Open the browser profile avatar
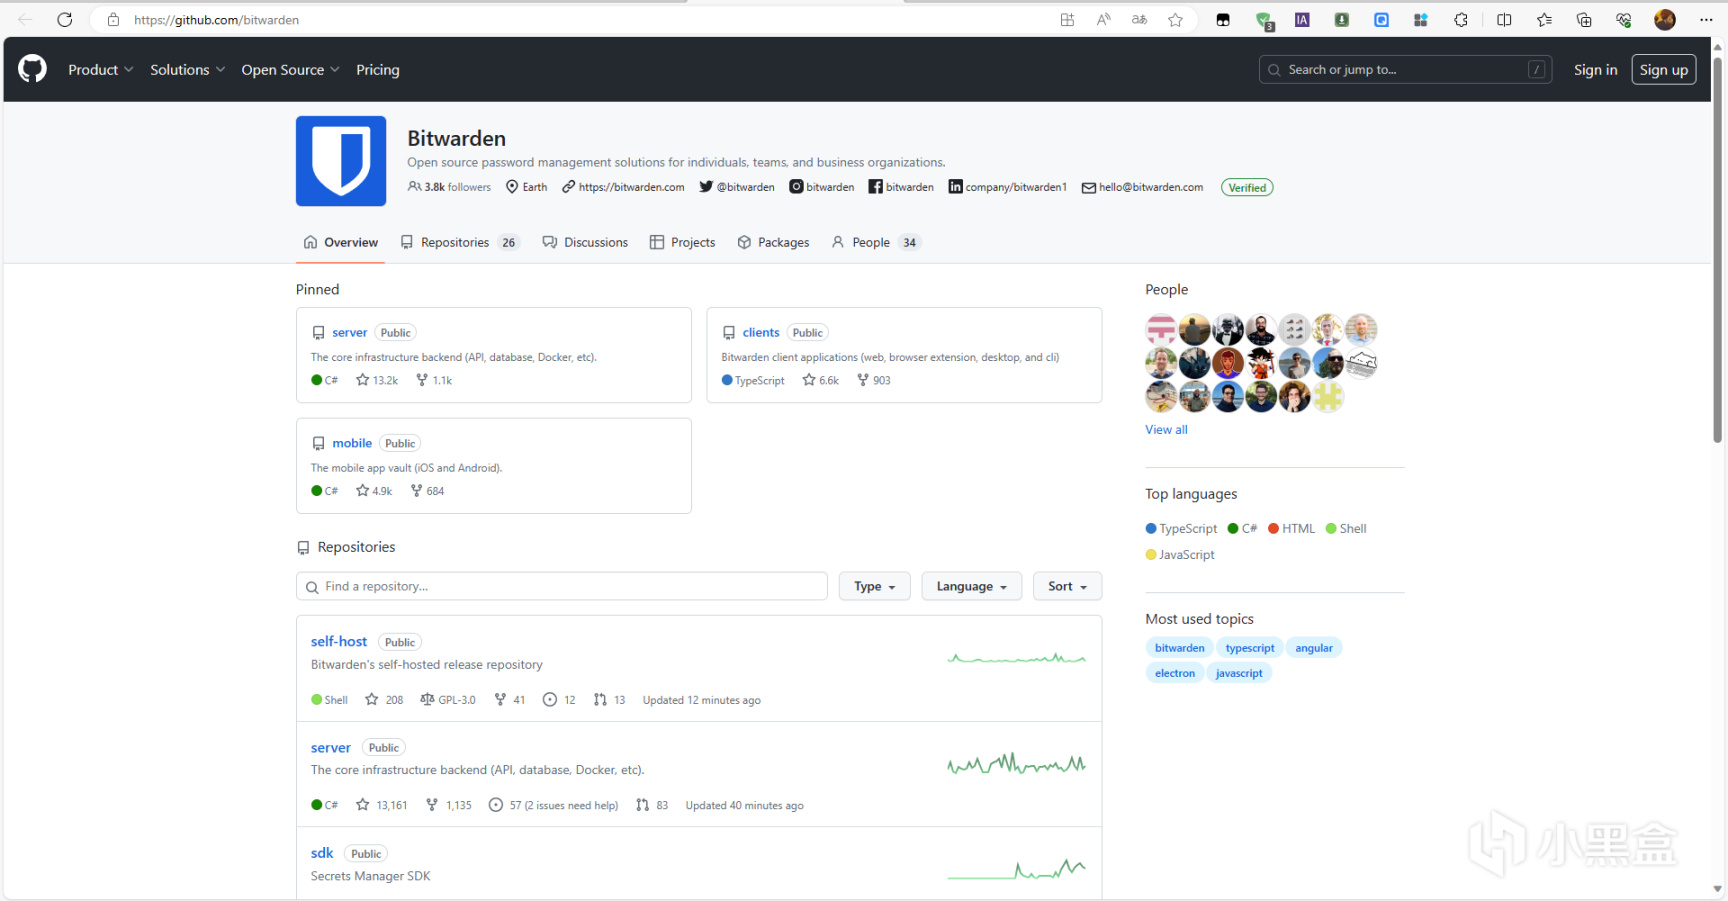The width and height of the screenshot is (1728, 901). tap(1665, 20)
